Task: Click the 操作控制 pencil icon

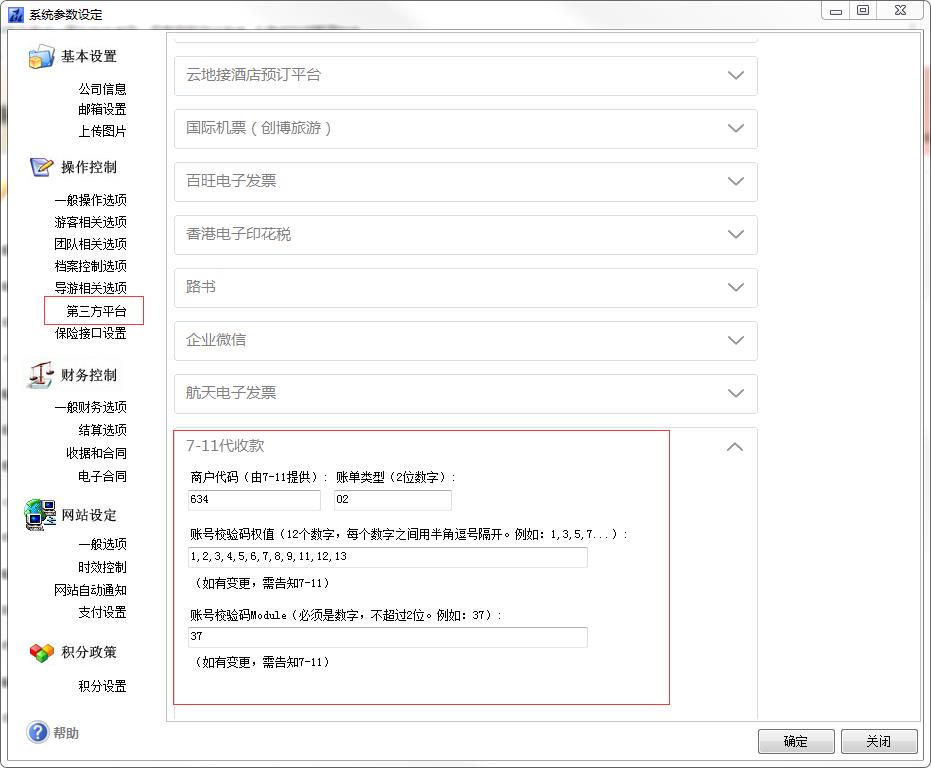Action: pyautogui.click(x=41, y=167)
